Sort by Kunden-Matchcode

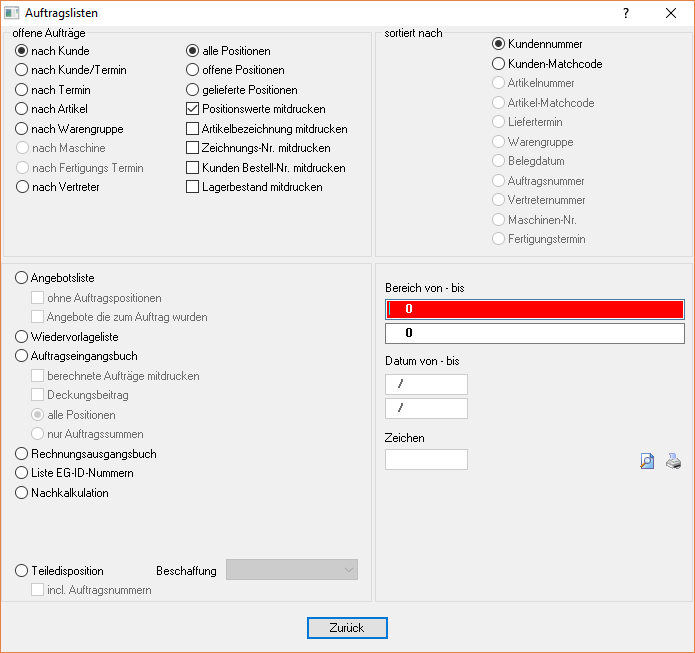tap(499, 64)
